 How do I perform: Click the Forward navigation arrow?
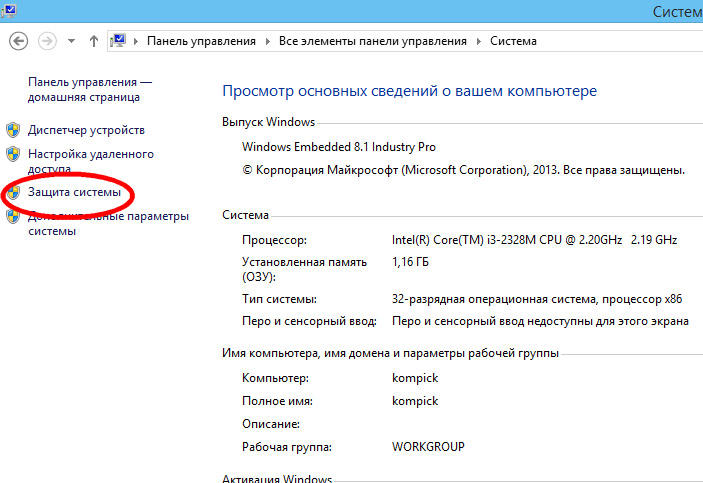[x=47, y=41]
